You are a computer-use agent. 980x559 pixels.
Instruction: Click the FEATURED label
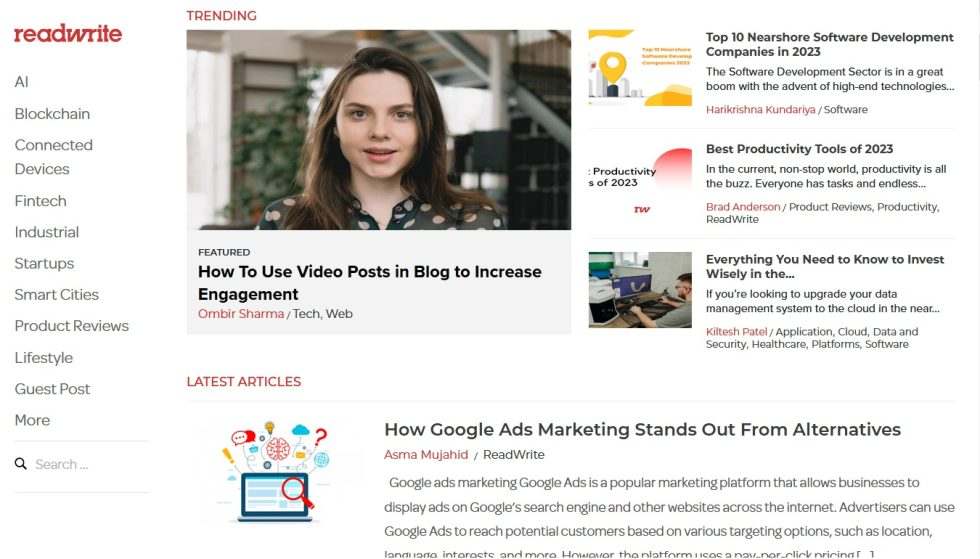pos(224,252)
